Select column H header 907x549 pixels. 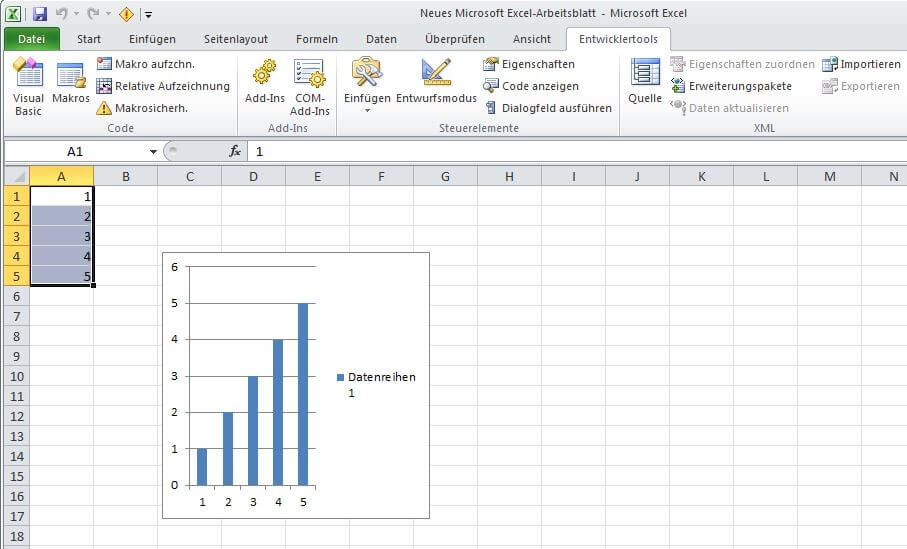point(509,176)
